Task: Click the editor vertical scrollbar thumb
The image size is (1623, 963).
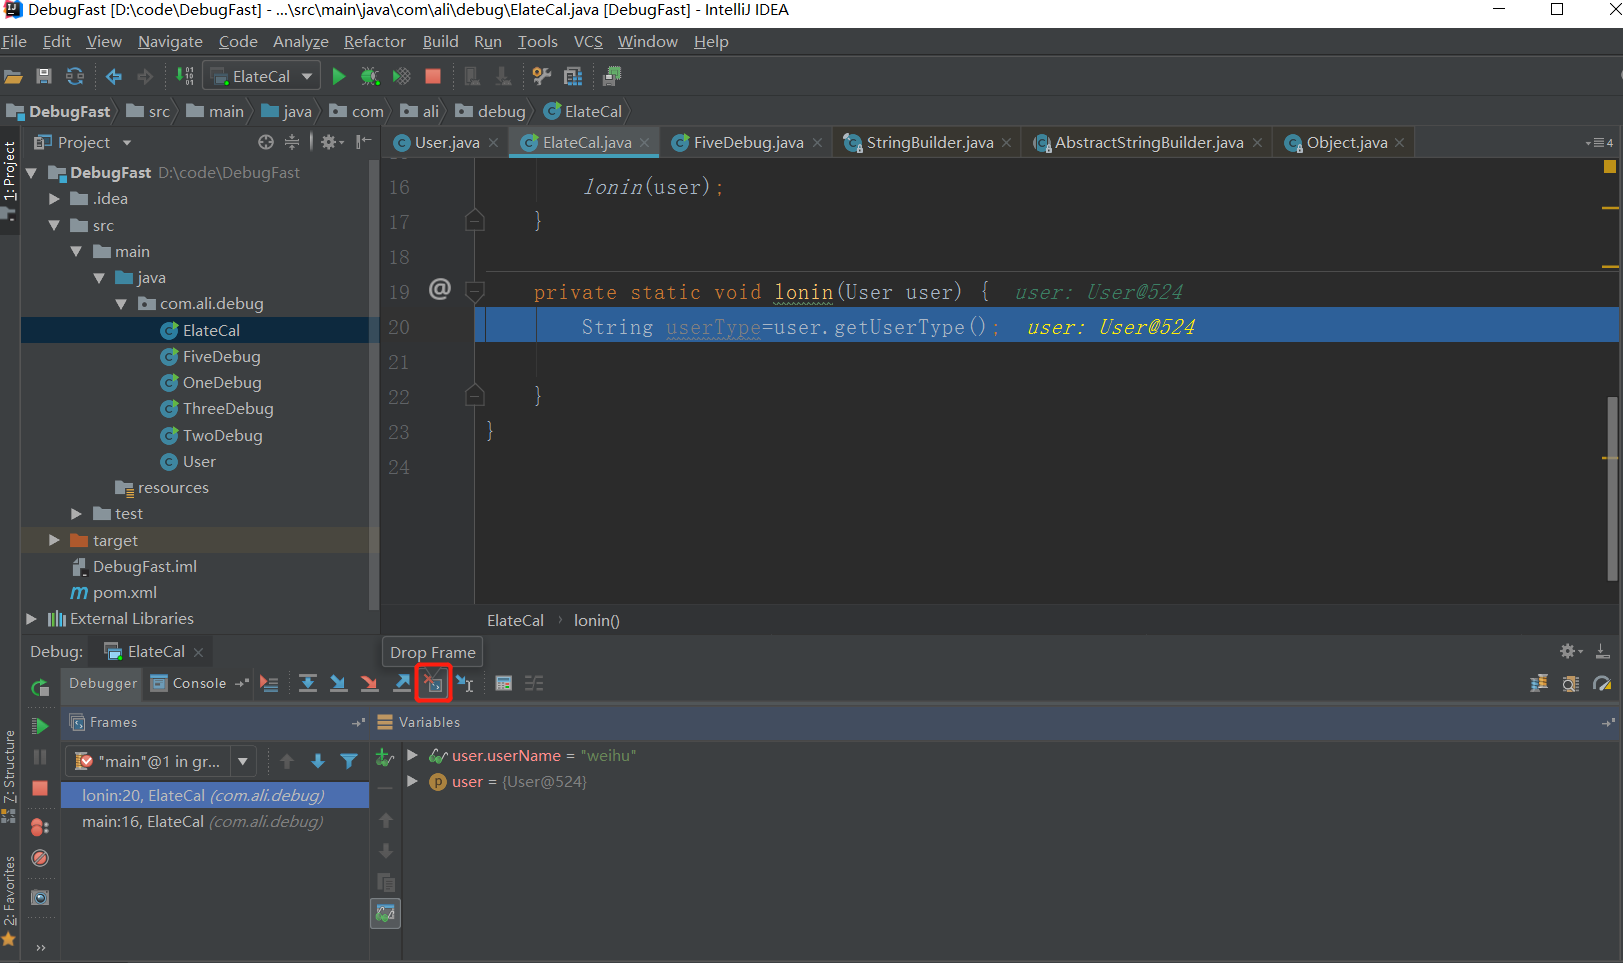Action: pos(1612,488)
